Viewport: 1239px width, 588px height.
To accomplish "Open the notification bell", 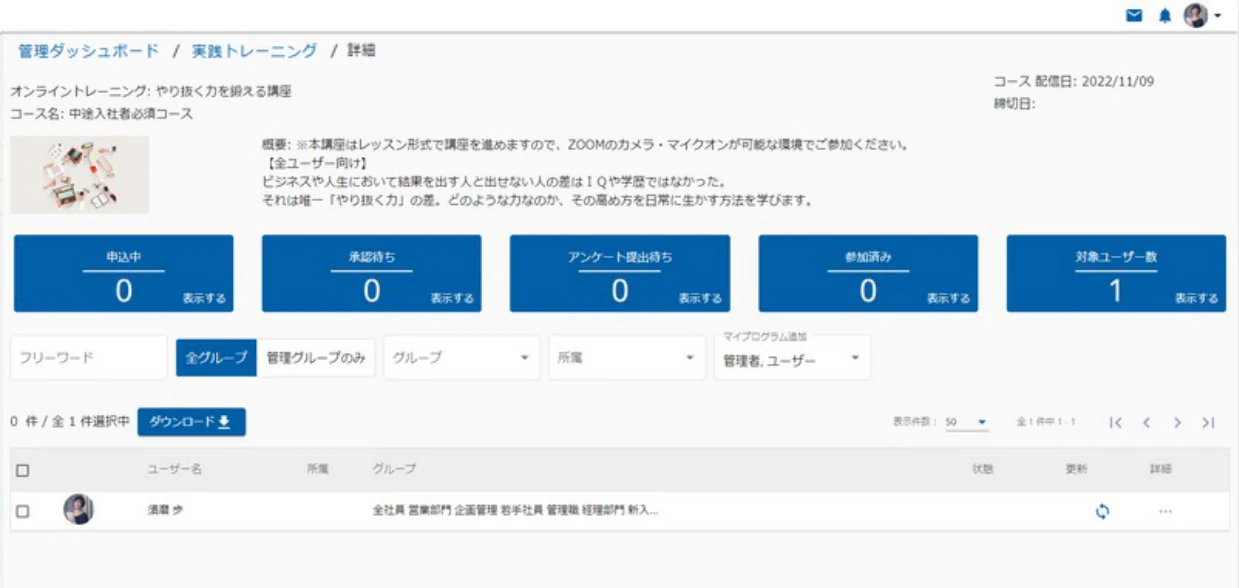I will (1164, 15).
